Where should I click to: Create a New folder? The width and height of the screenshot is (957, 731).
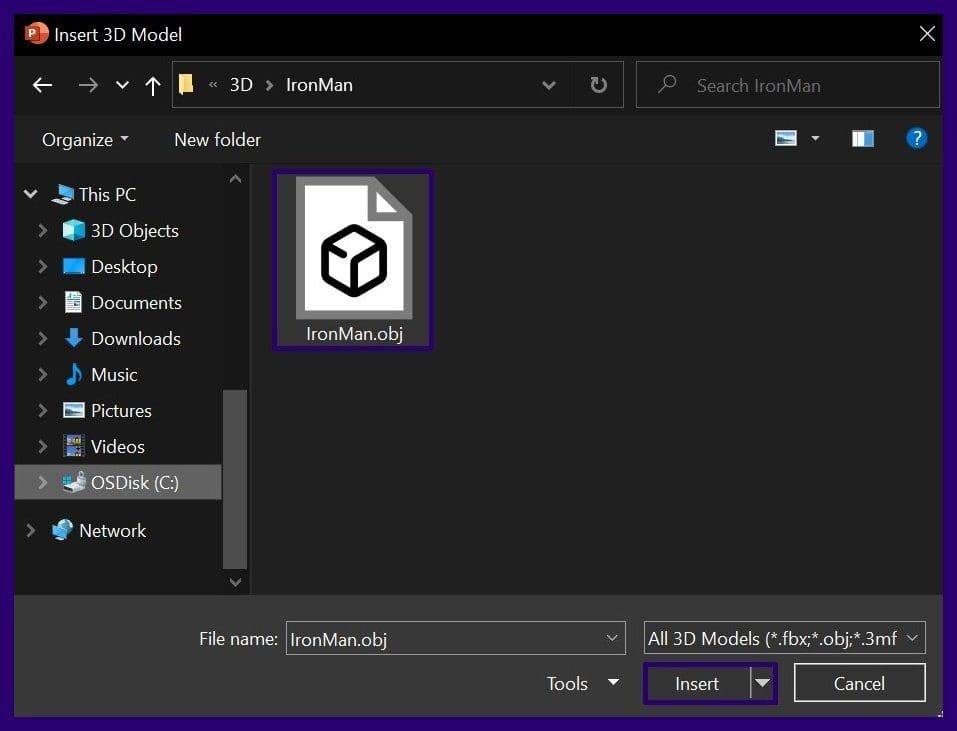[x=217, y=140]
